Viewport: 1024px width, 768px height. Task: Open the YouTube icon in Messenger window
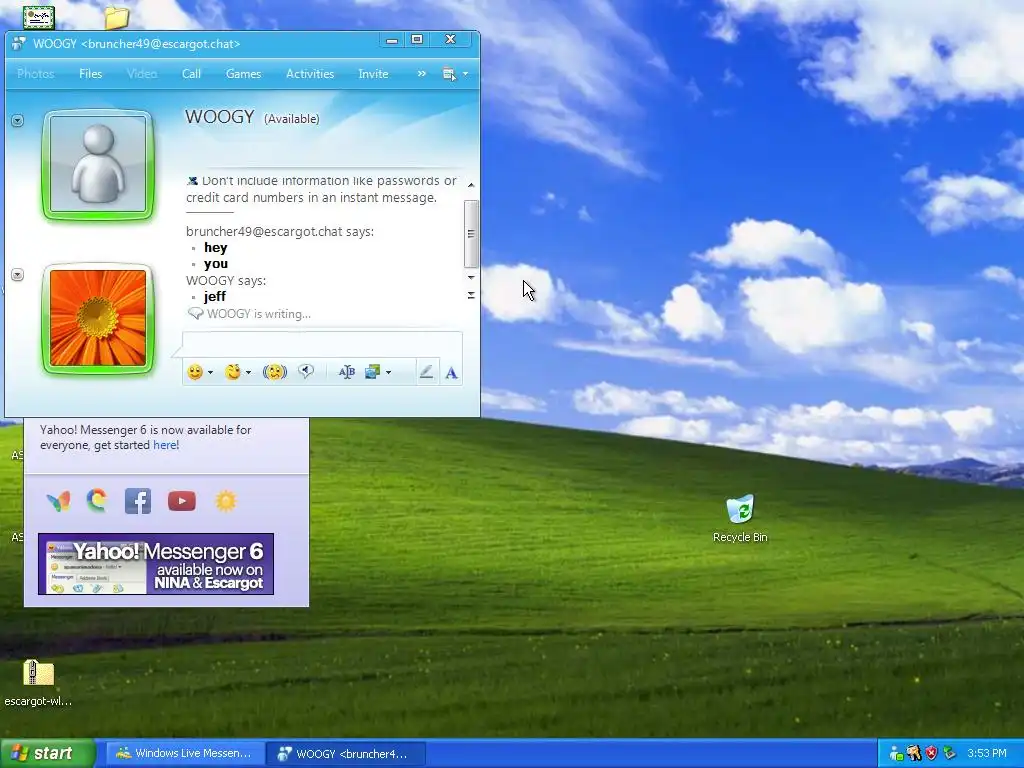(x=182, y=501)
